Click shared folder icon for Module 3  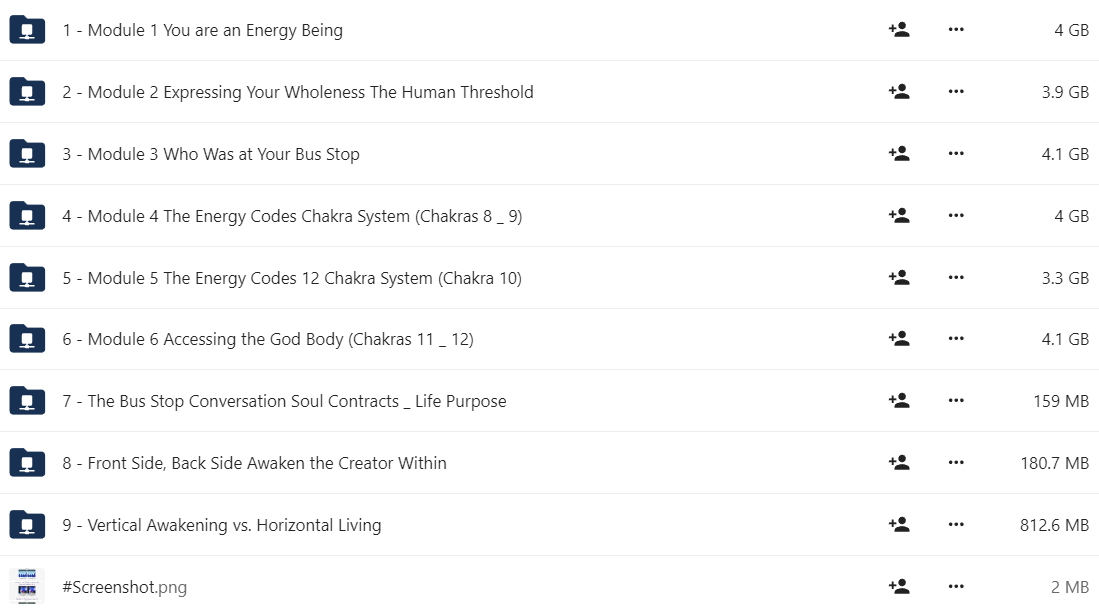[x=27, y=154]
